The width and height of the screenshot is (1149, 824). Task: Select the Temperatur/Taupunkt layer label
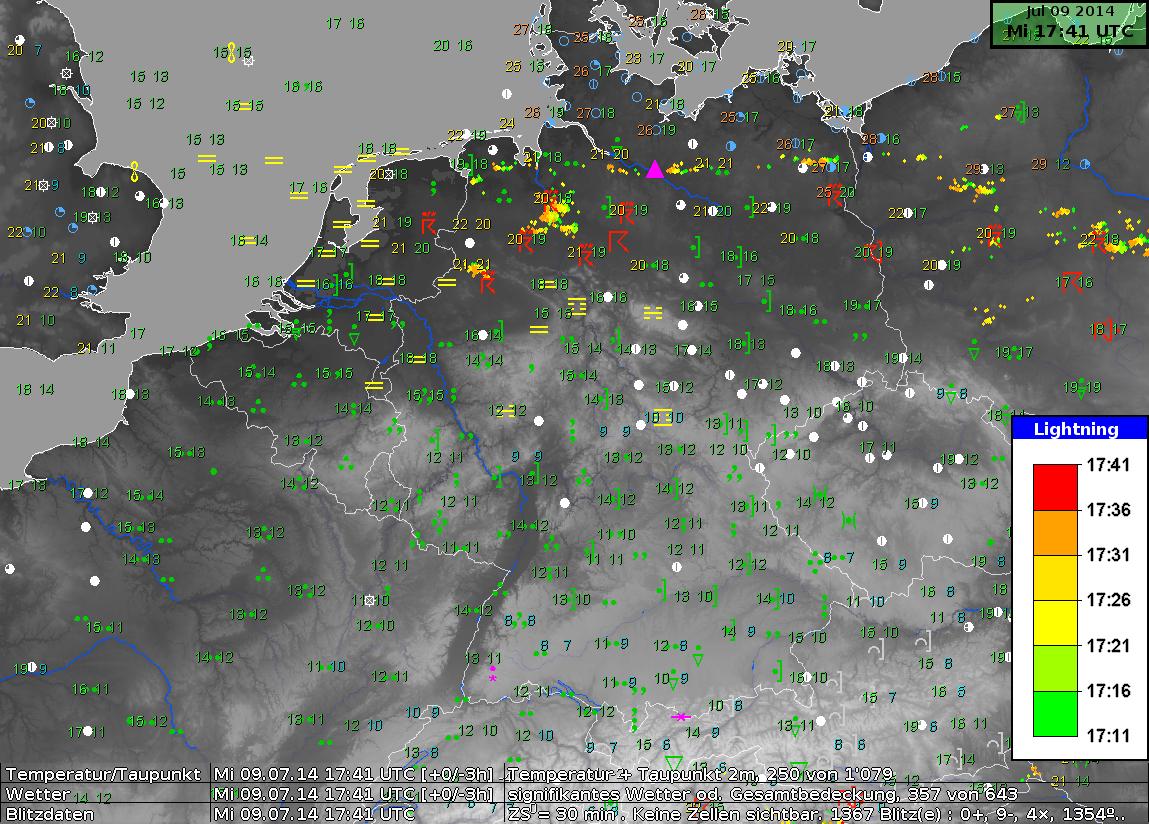coord(104,775)
